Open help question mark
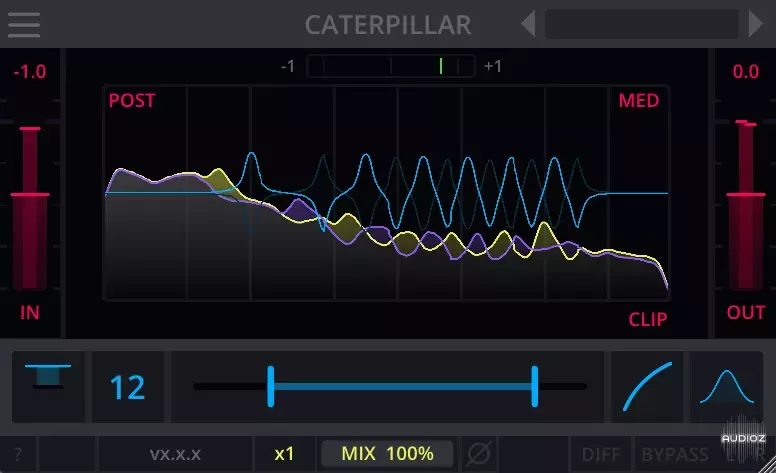Viewport: 776px width, 473px height. click(18, 454)
